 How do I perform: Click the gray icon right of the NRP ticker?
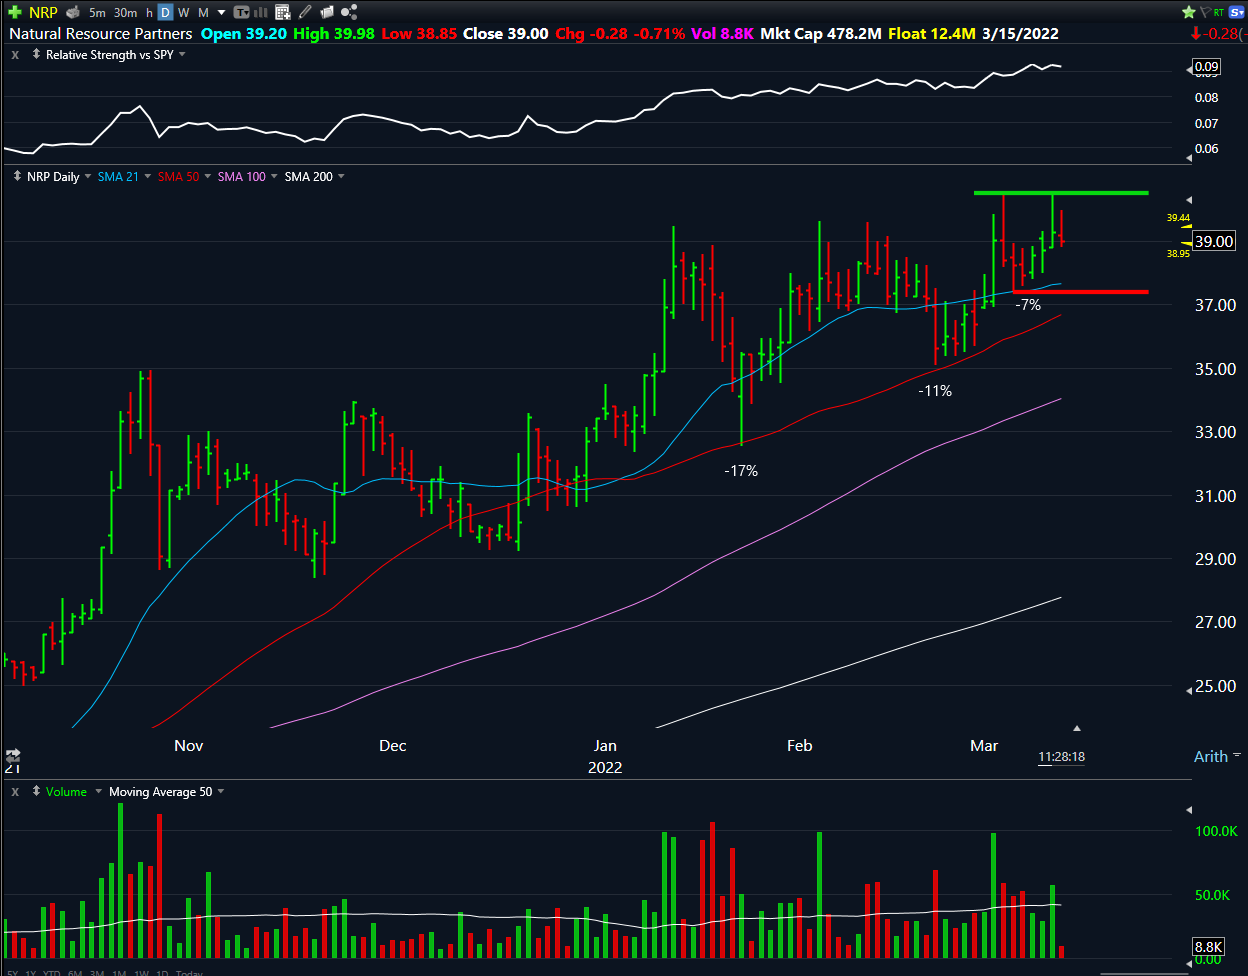click(x=72, y=13)
